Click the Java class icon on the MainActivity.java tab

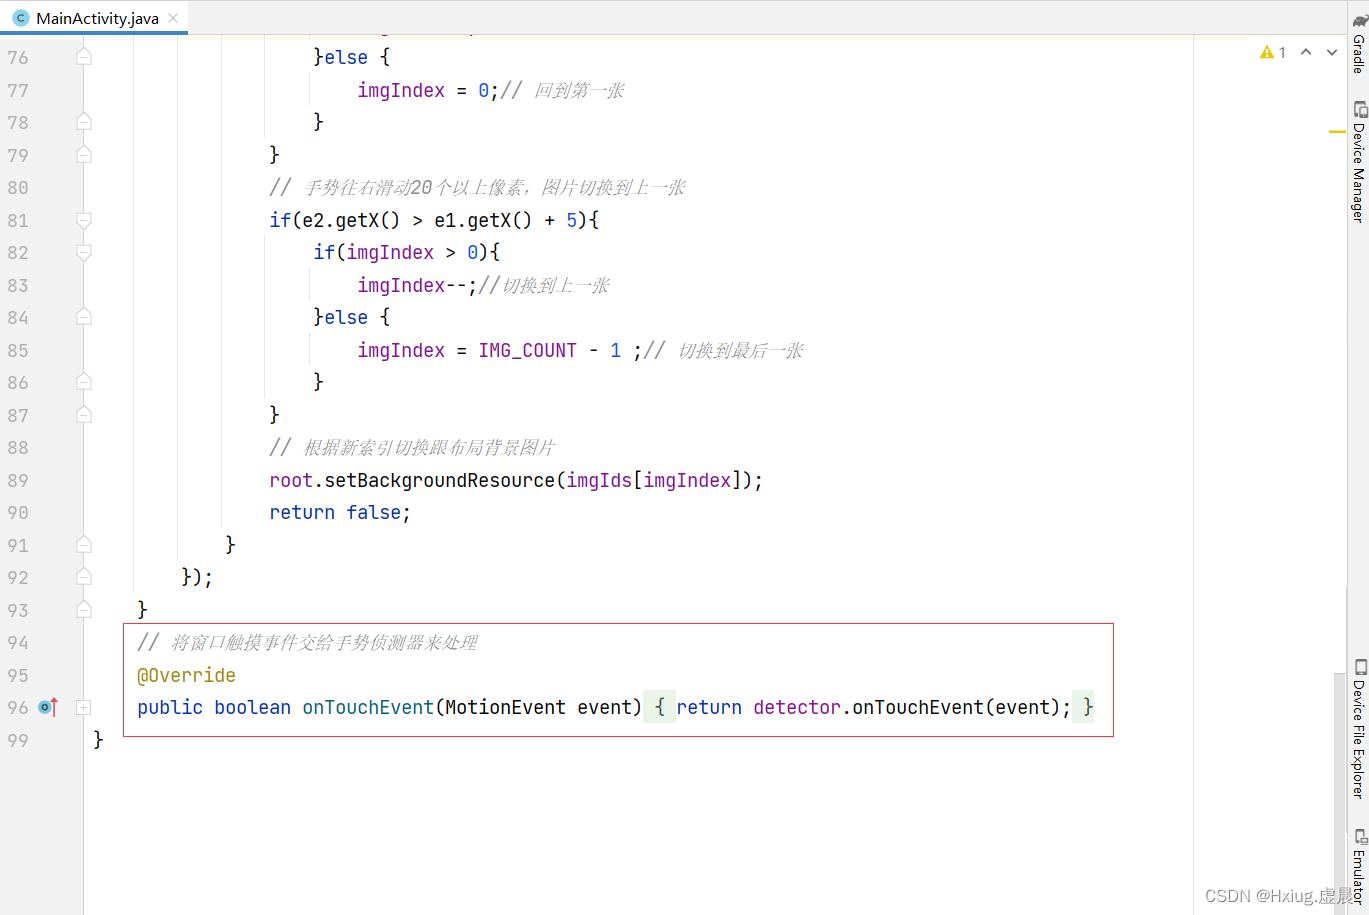[x=20, y=18]
